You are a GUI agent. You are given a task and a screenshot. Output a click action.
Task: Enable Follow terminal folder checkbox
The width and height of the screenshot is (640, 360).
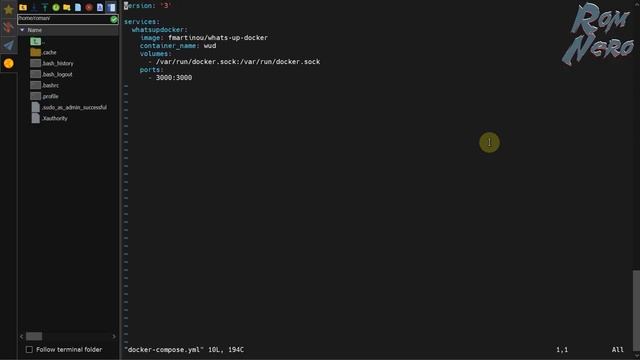pos(29,349)
